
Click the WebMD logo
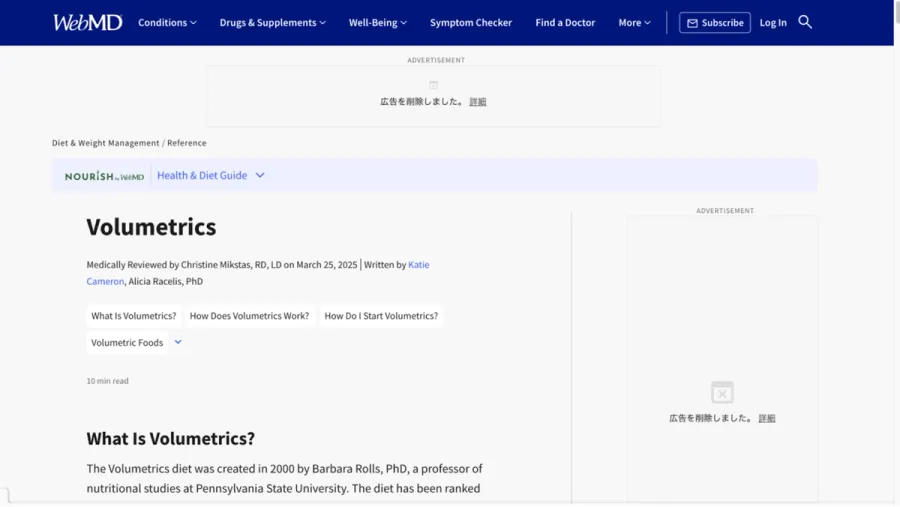click(87, 22)
